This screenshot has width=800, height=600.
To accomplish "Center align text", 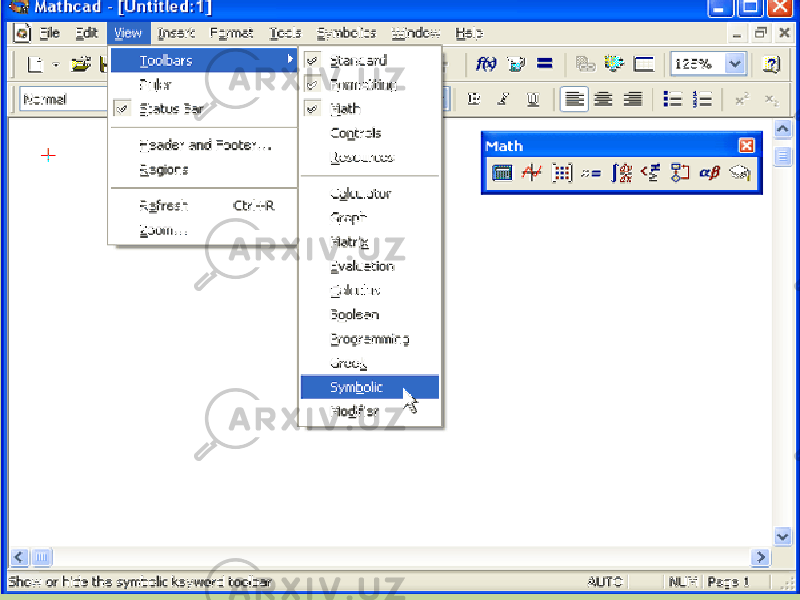I will tap(604, 99).
